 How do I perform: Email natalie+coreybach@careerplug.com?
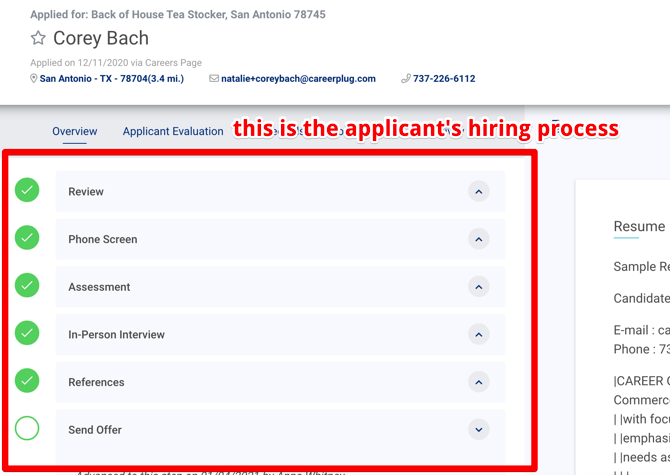(x=298, y=79)
